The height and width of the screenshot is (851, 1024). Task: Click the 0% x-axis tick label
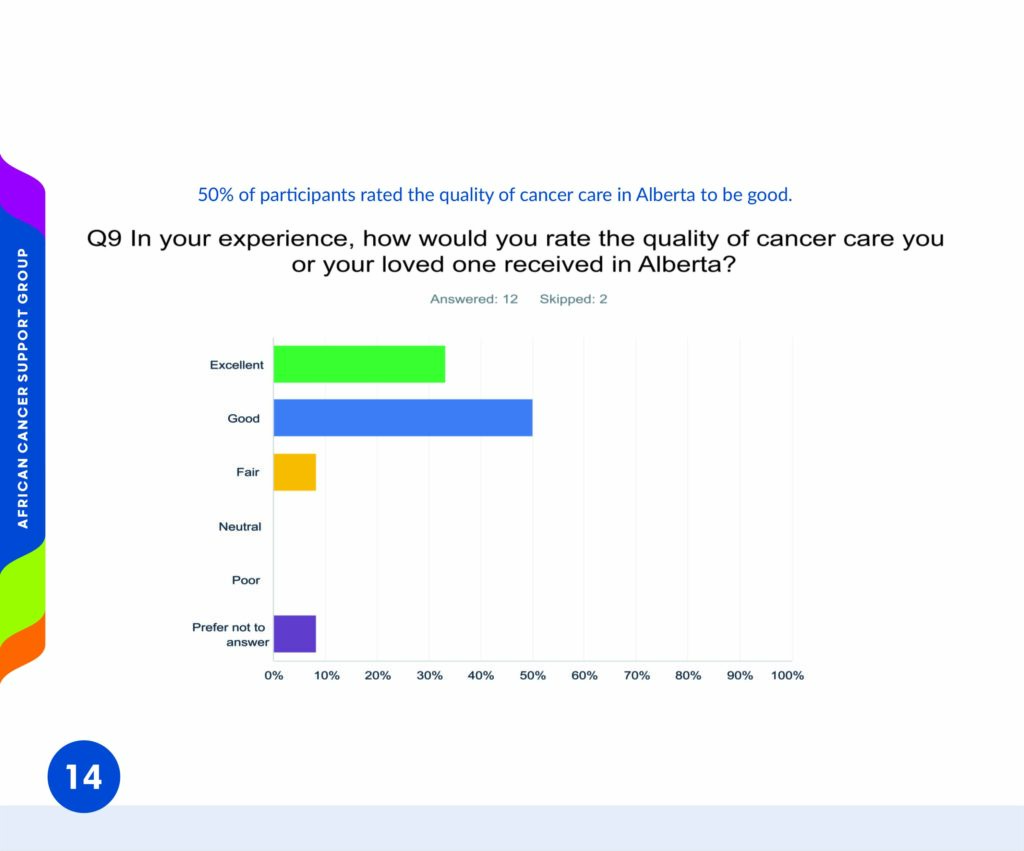274,675
